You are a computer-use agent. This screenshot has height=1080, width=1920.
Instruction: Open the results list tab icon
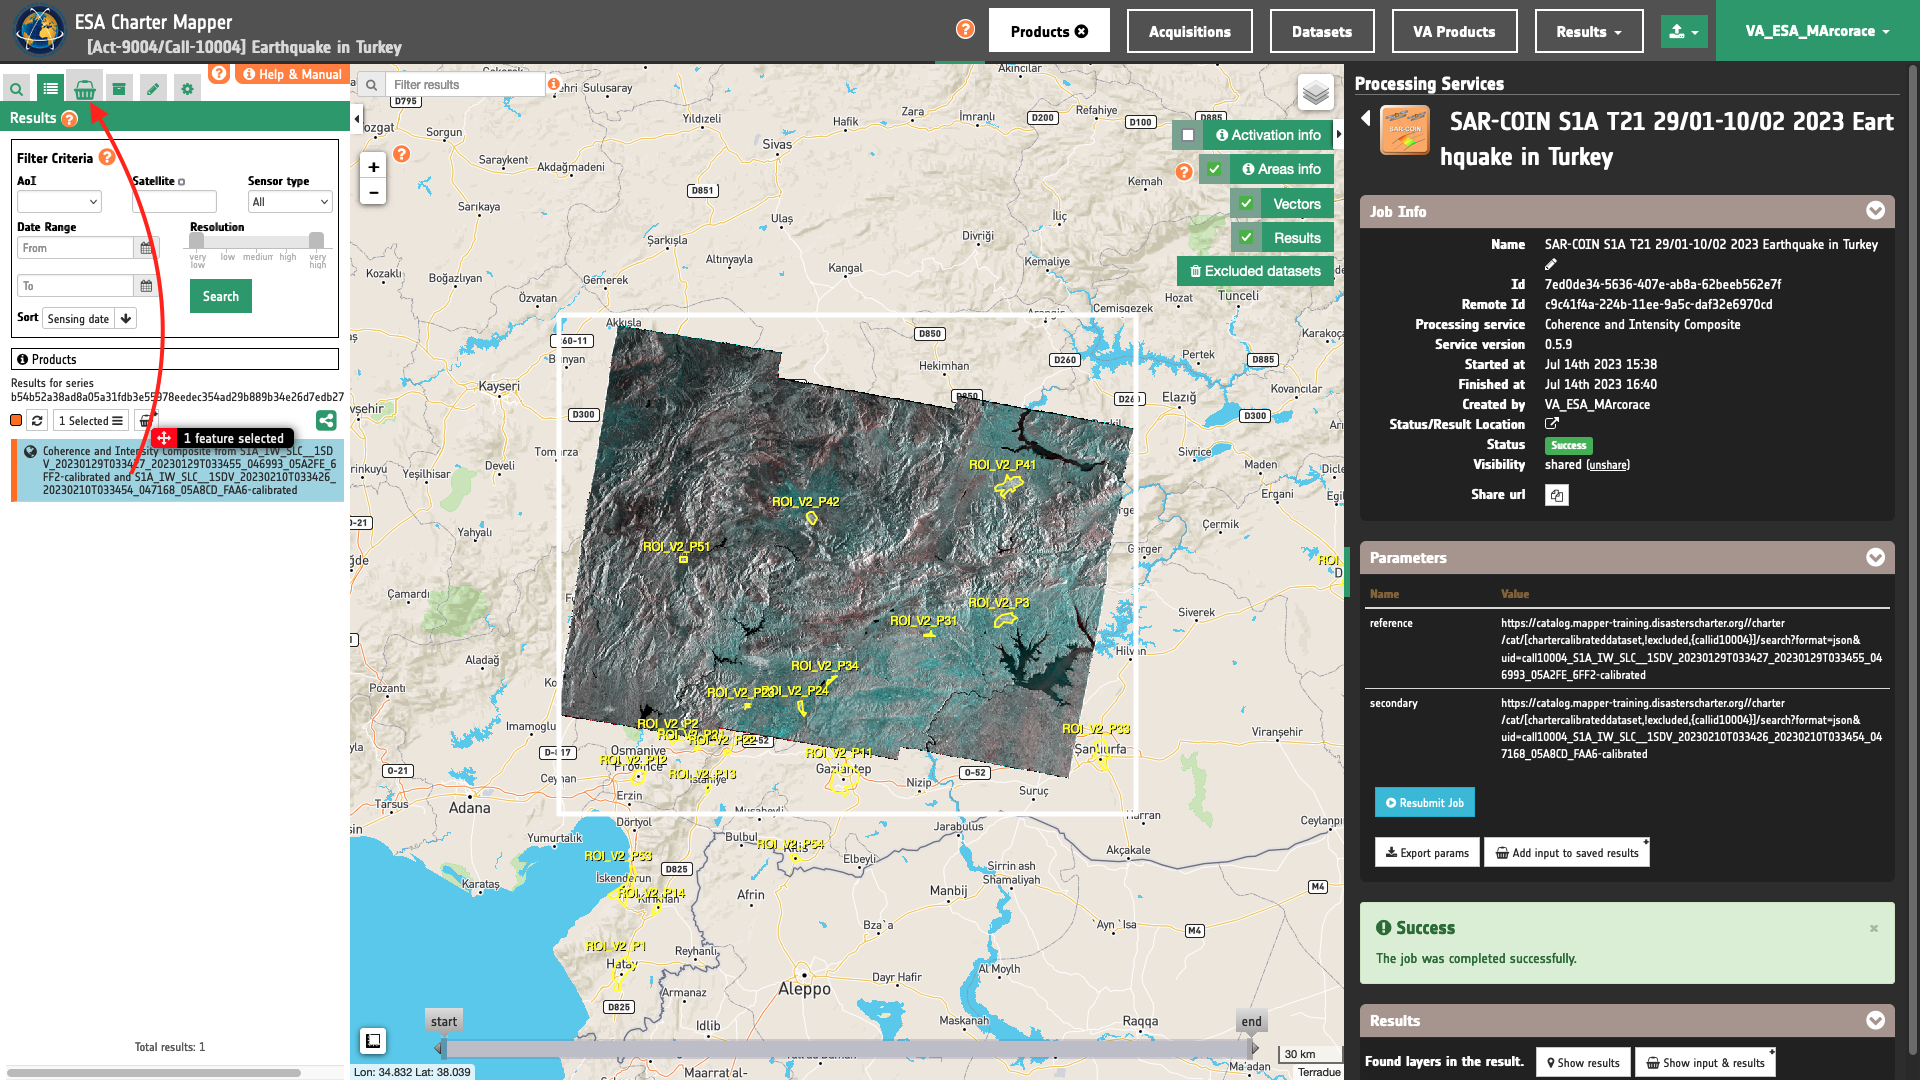click(x=50, y=89)
